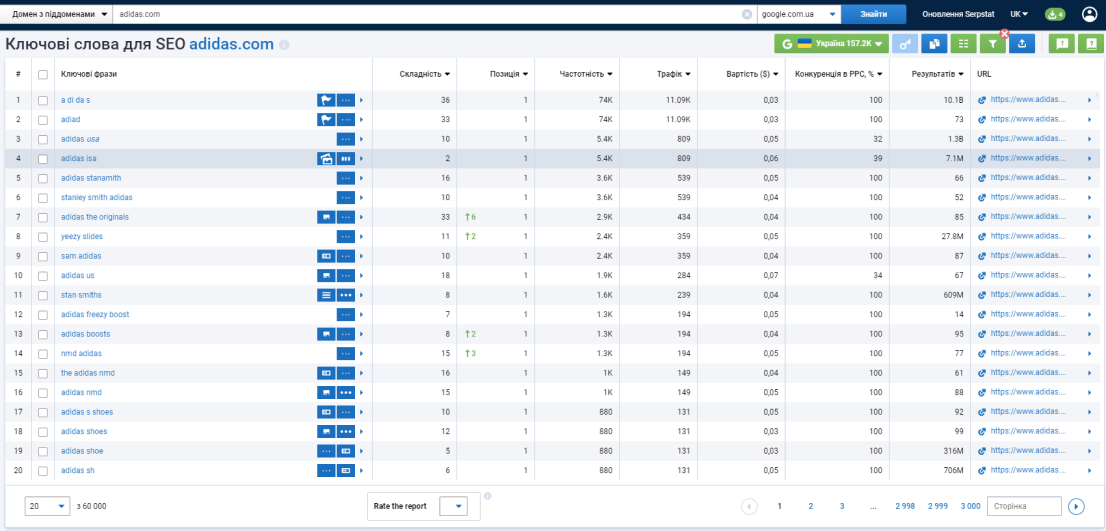Click info icon beside adidas.com heading
This screenshot has width=1106, height=531.
(x=284, y=45)
